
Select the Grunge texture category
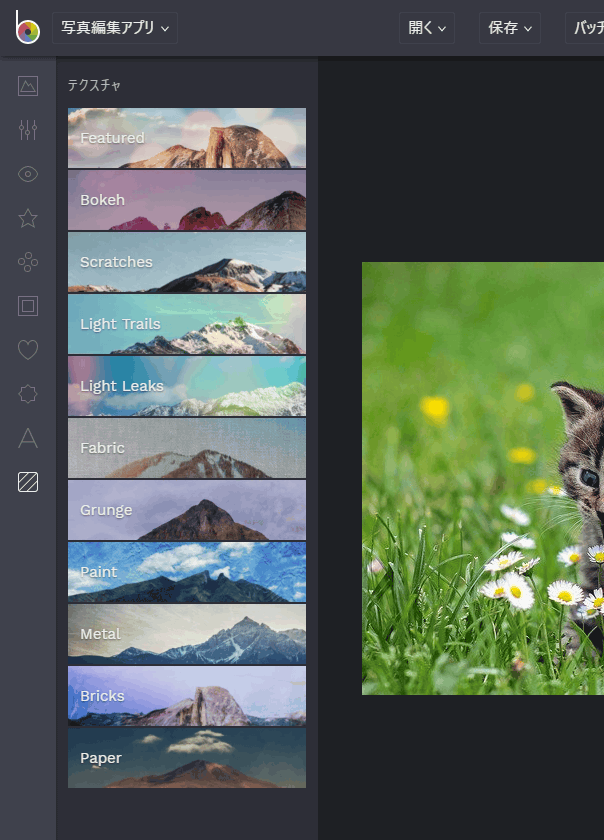coord(187,510)
